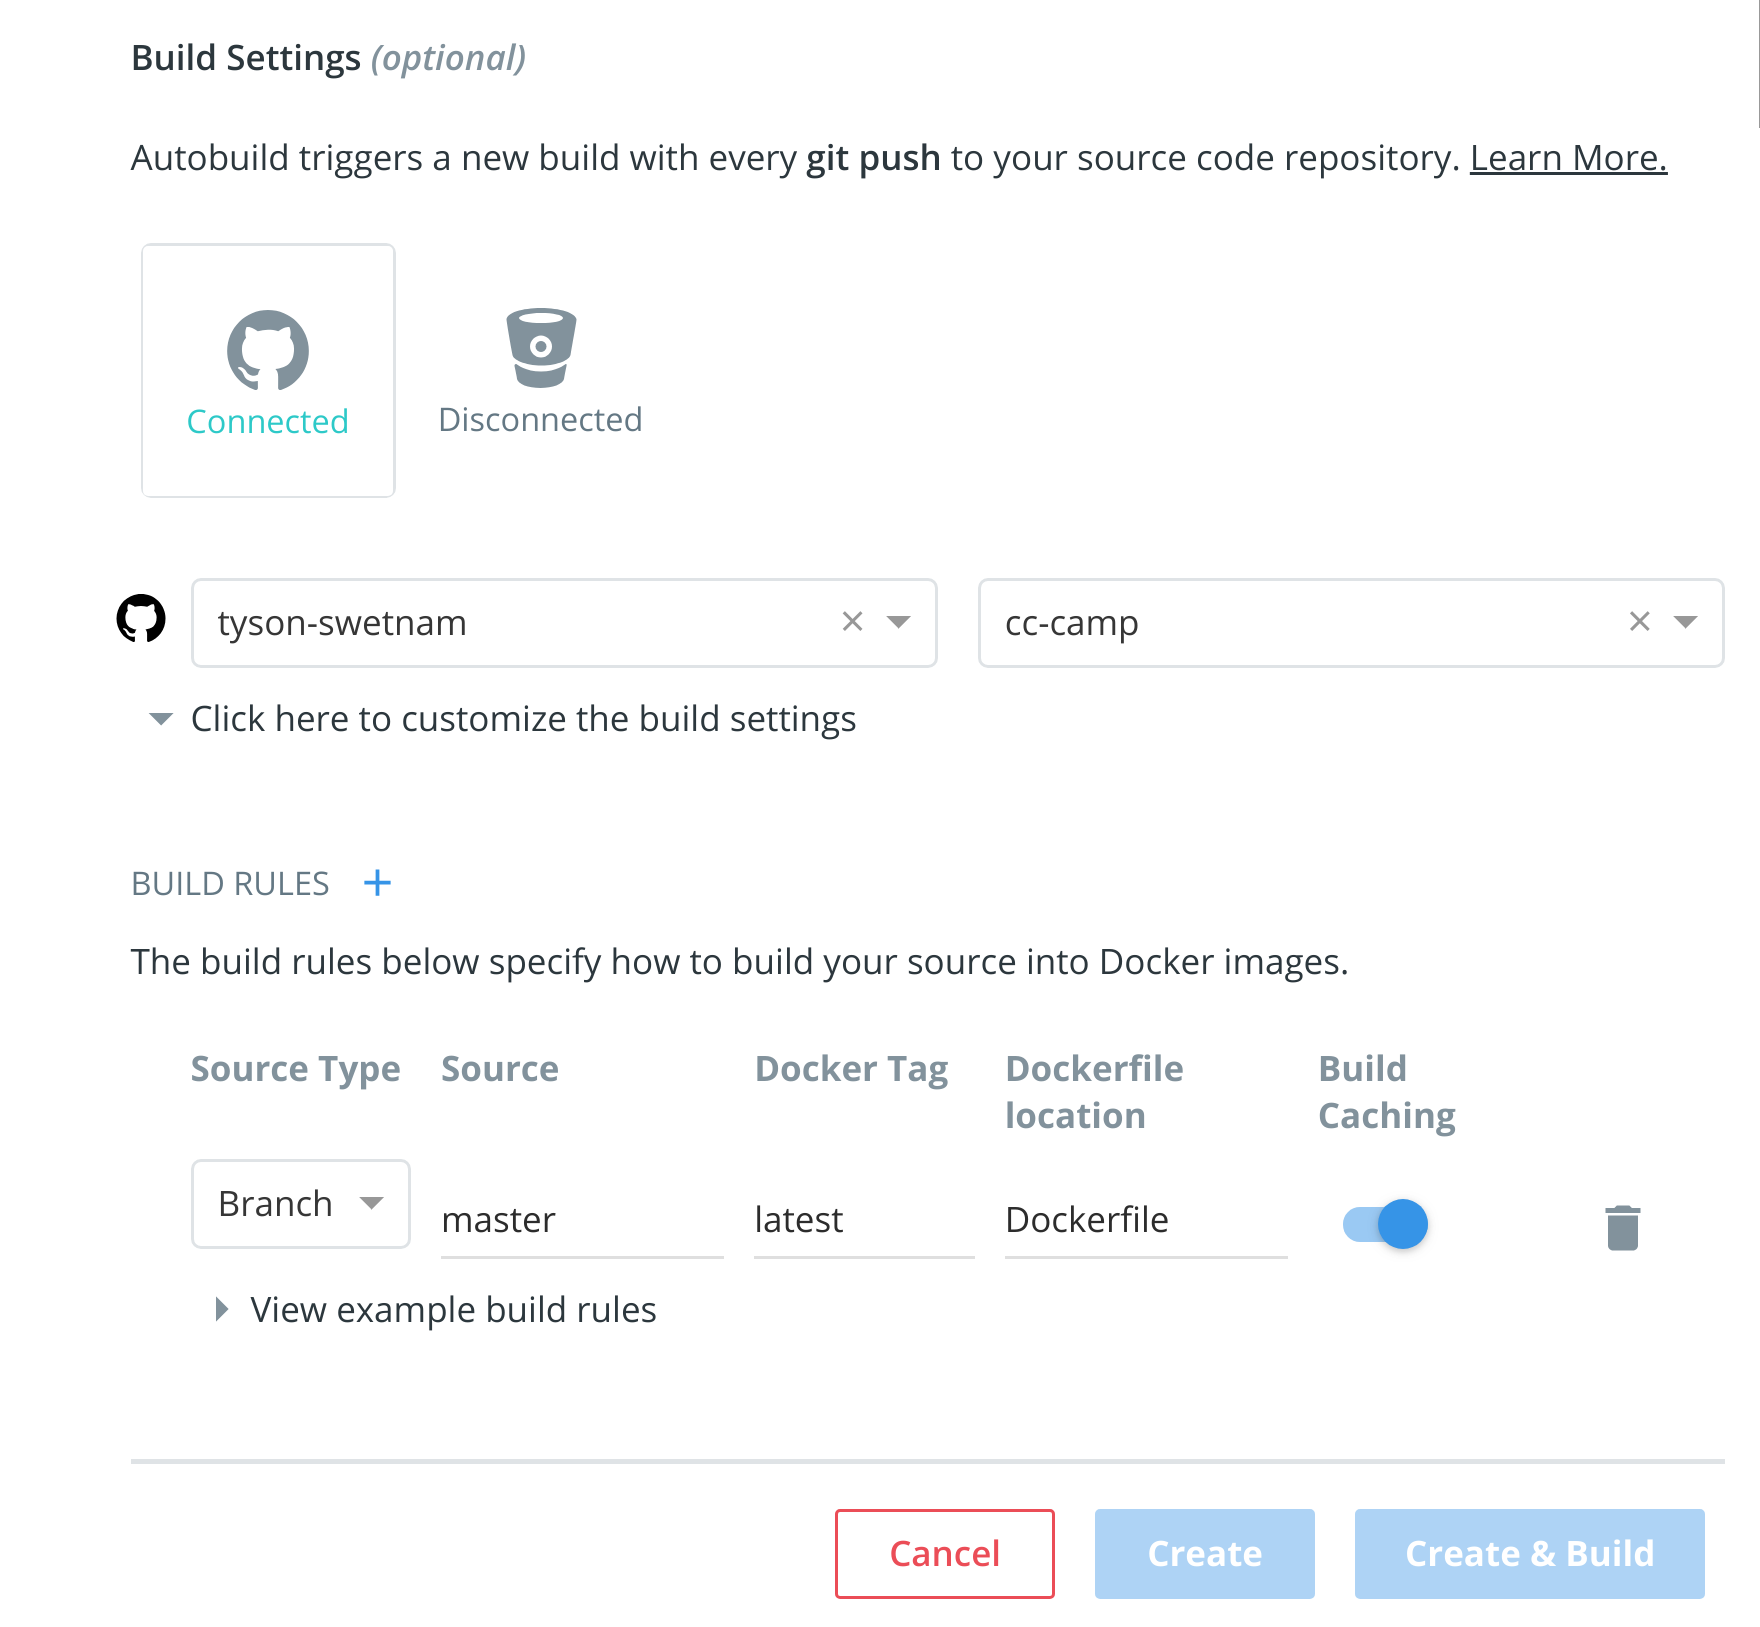Click the Cancel button
The image size is (1760, 1627).
tap(945, 1554)
